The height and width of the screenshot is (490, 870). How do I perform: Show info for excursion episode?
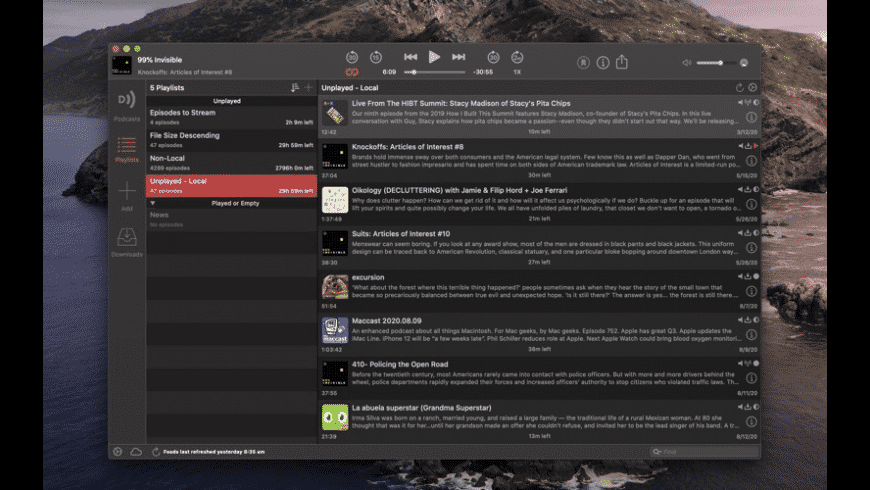coord(751,291)
